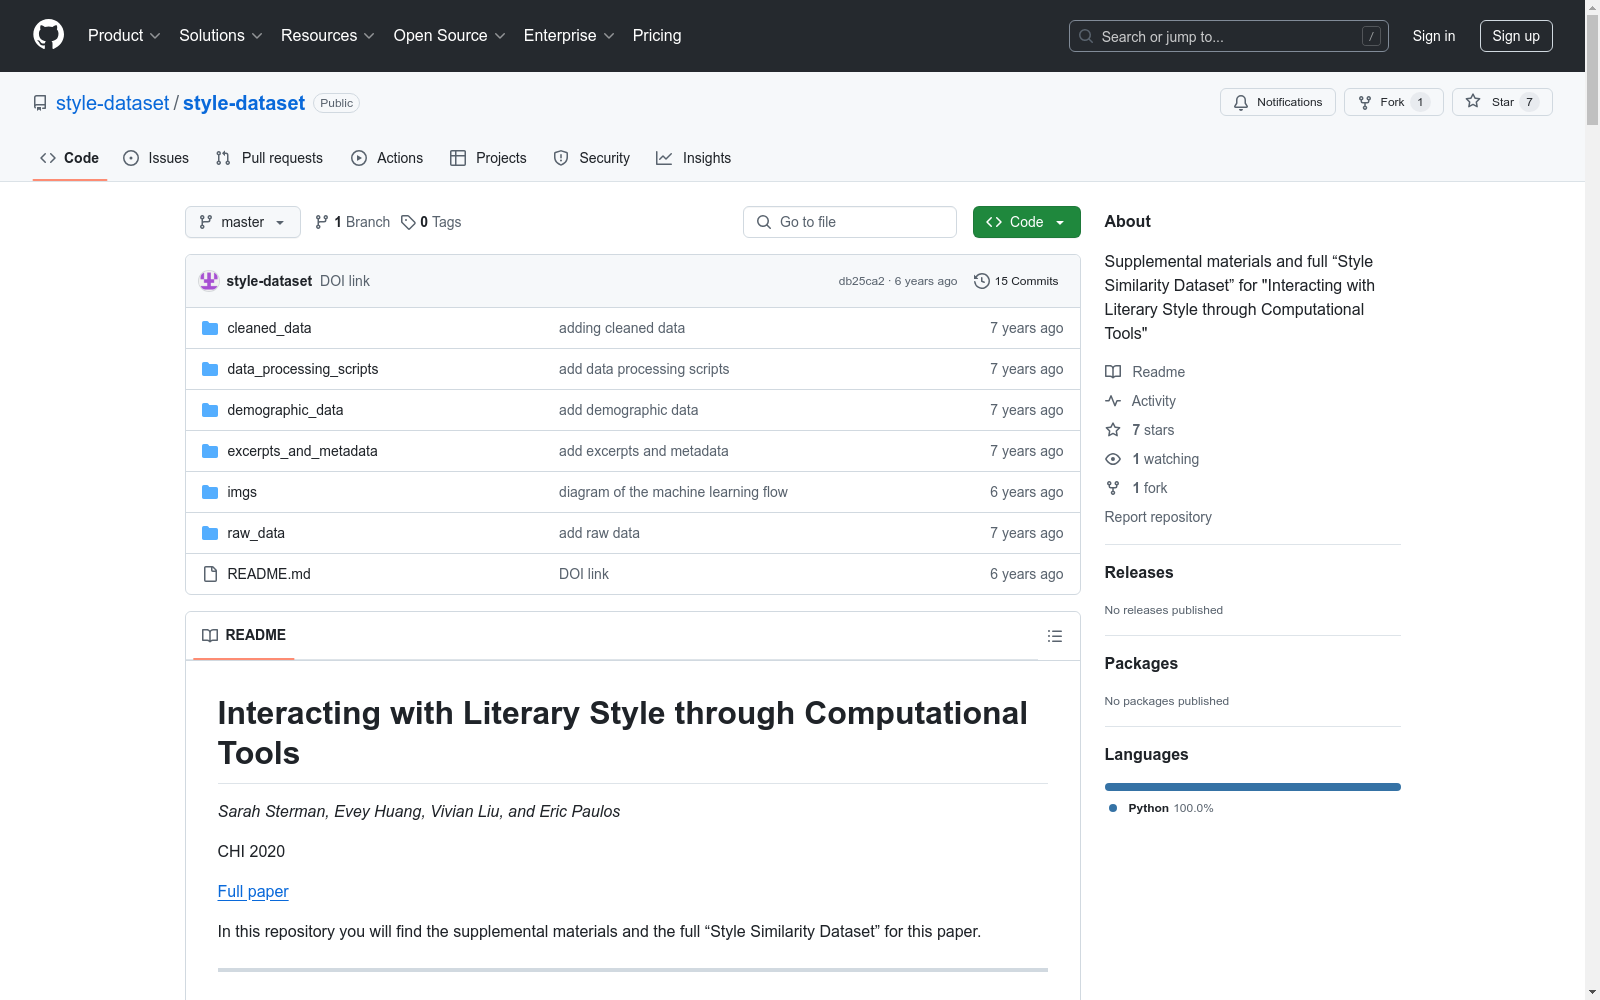The width and height of the screenshot is (1600, 1000).
Task: Click the Sign up button
Action: pos(1516,36)
